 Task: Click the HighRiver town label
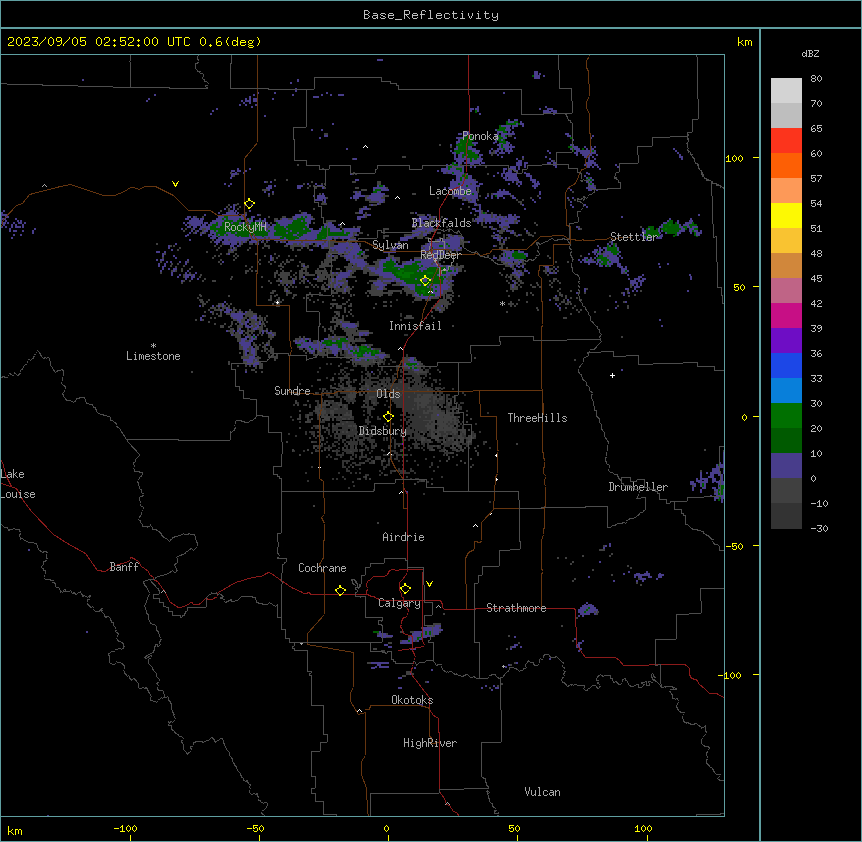pos(430,743)
